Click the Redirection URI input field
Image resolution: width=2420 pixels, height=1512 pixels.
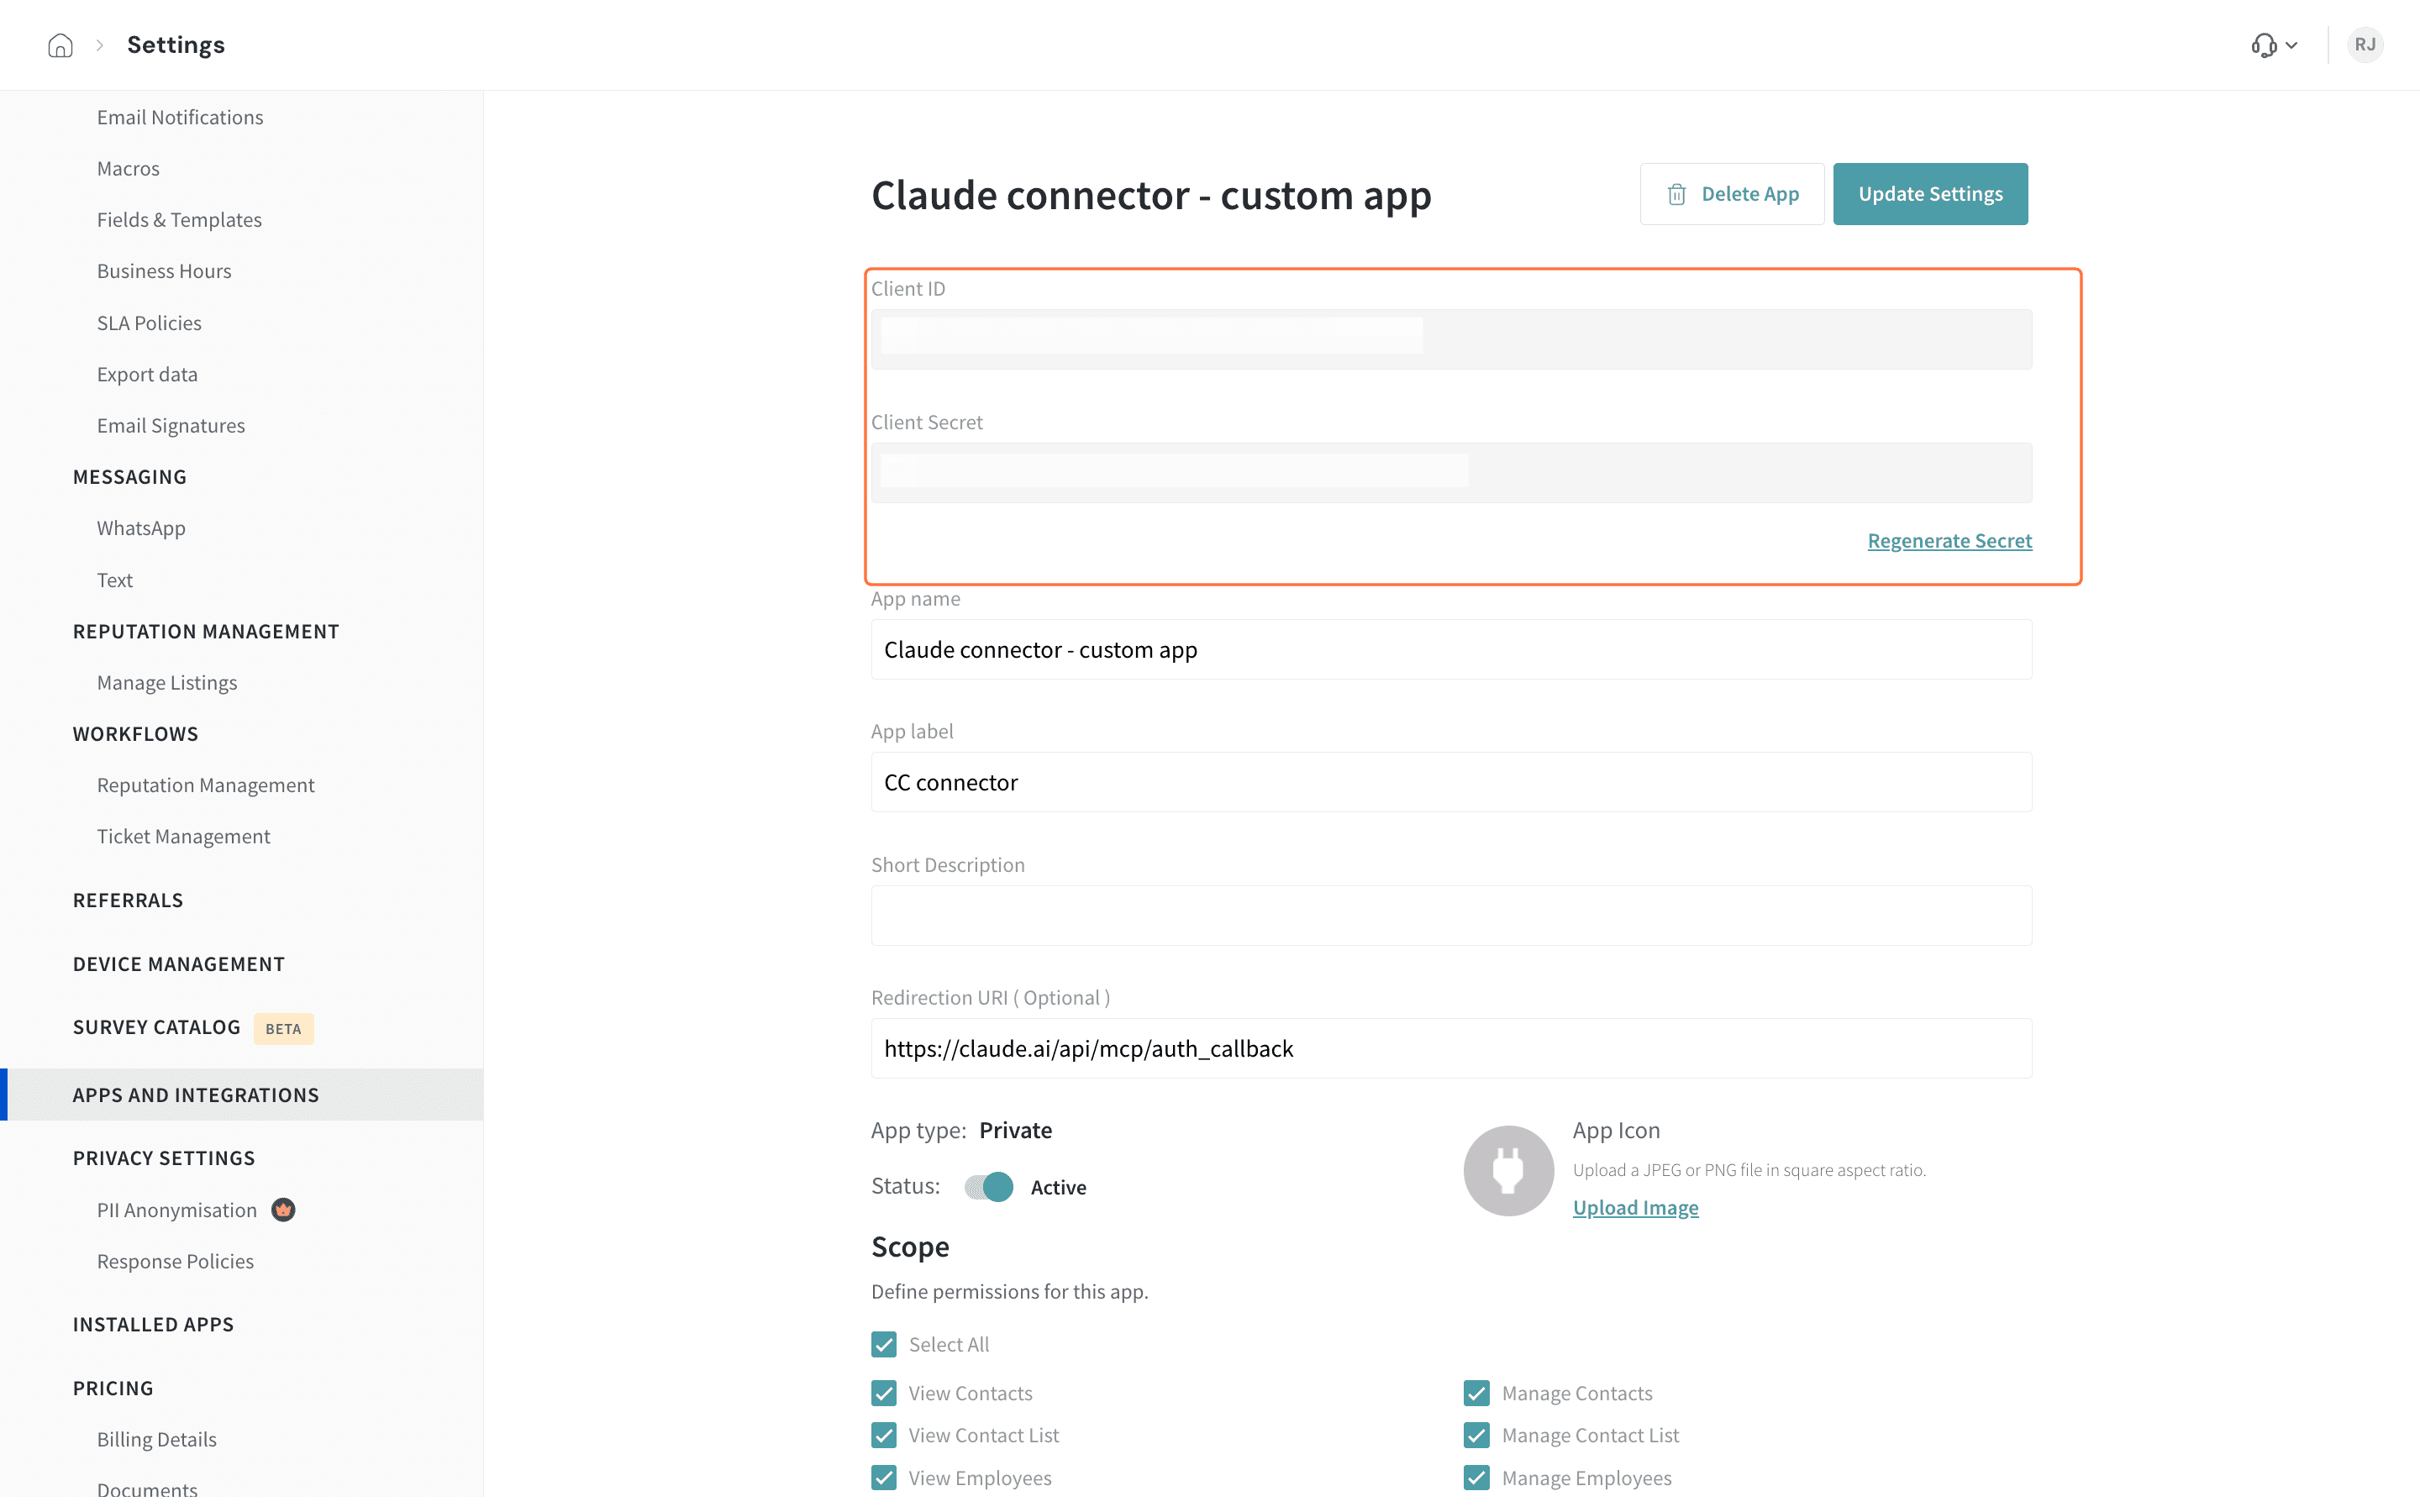[x=1451, y=1048]
